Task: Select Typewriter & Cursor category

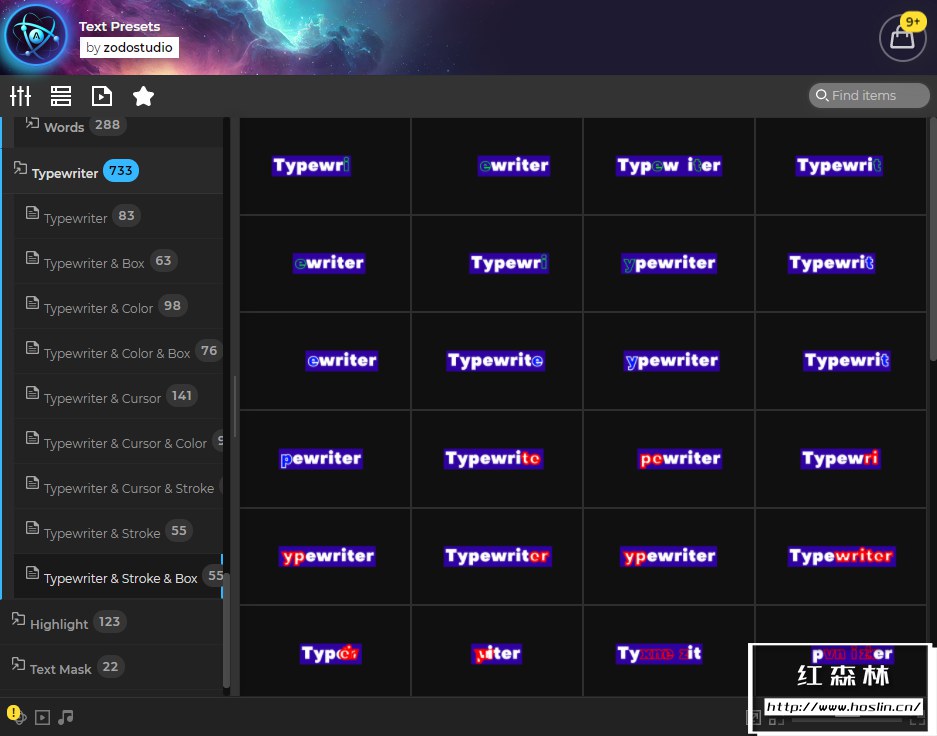Action: [x=118, y=397]
